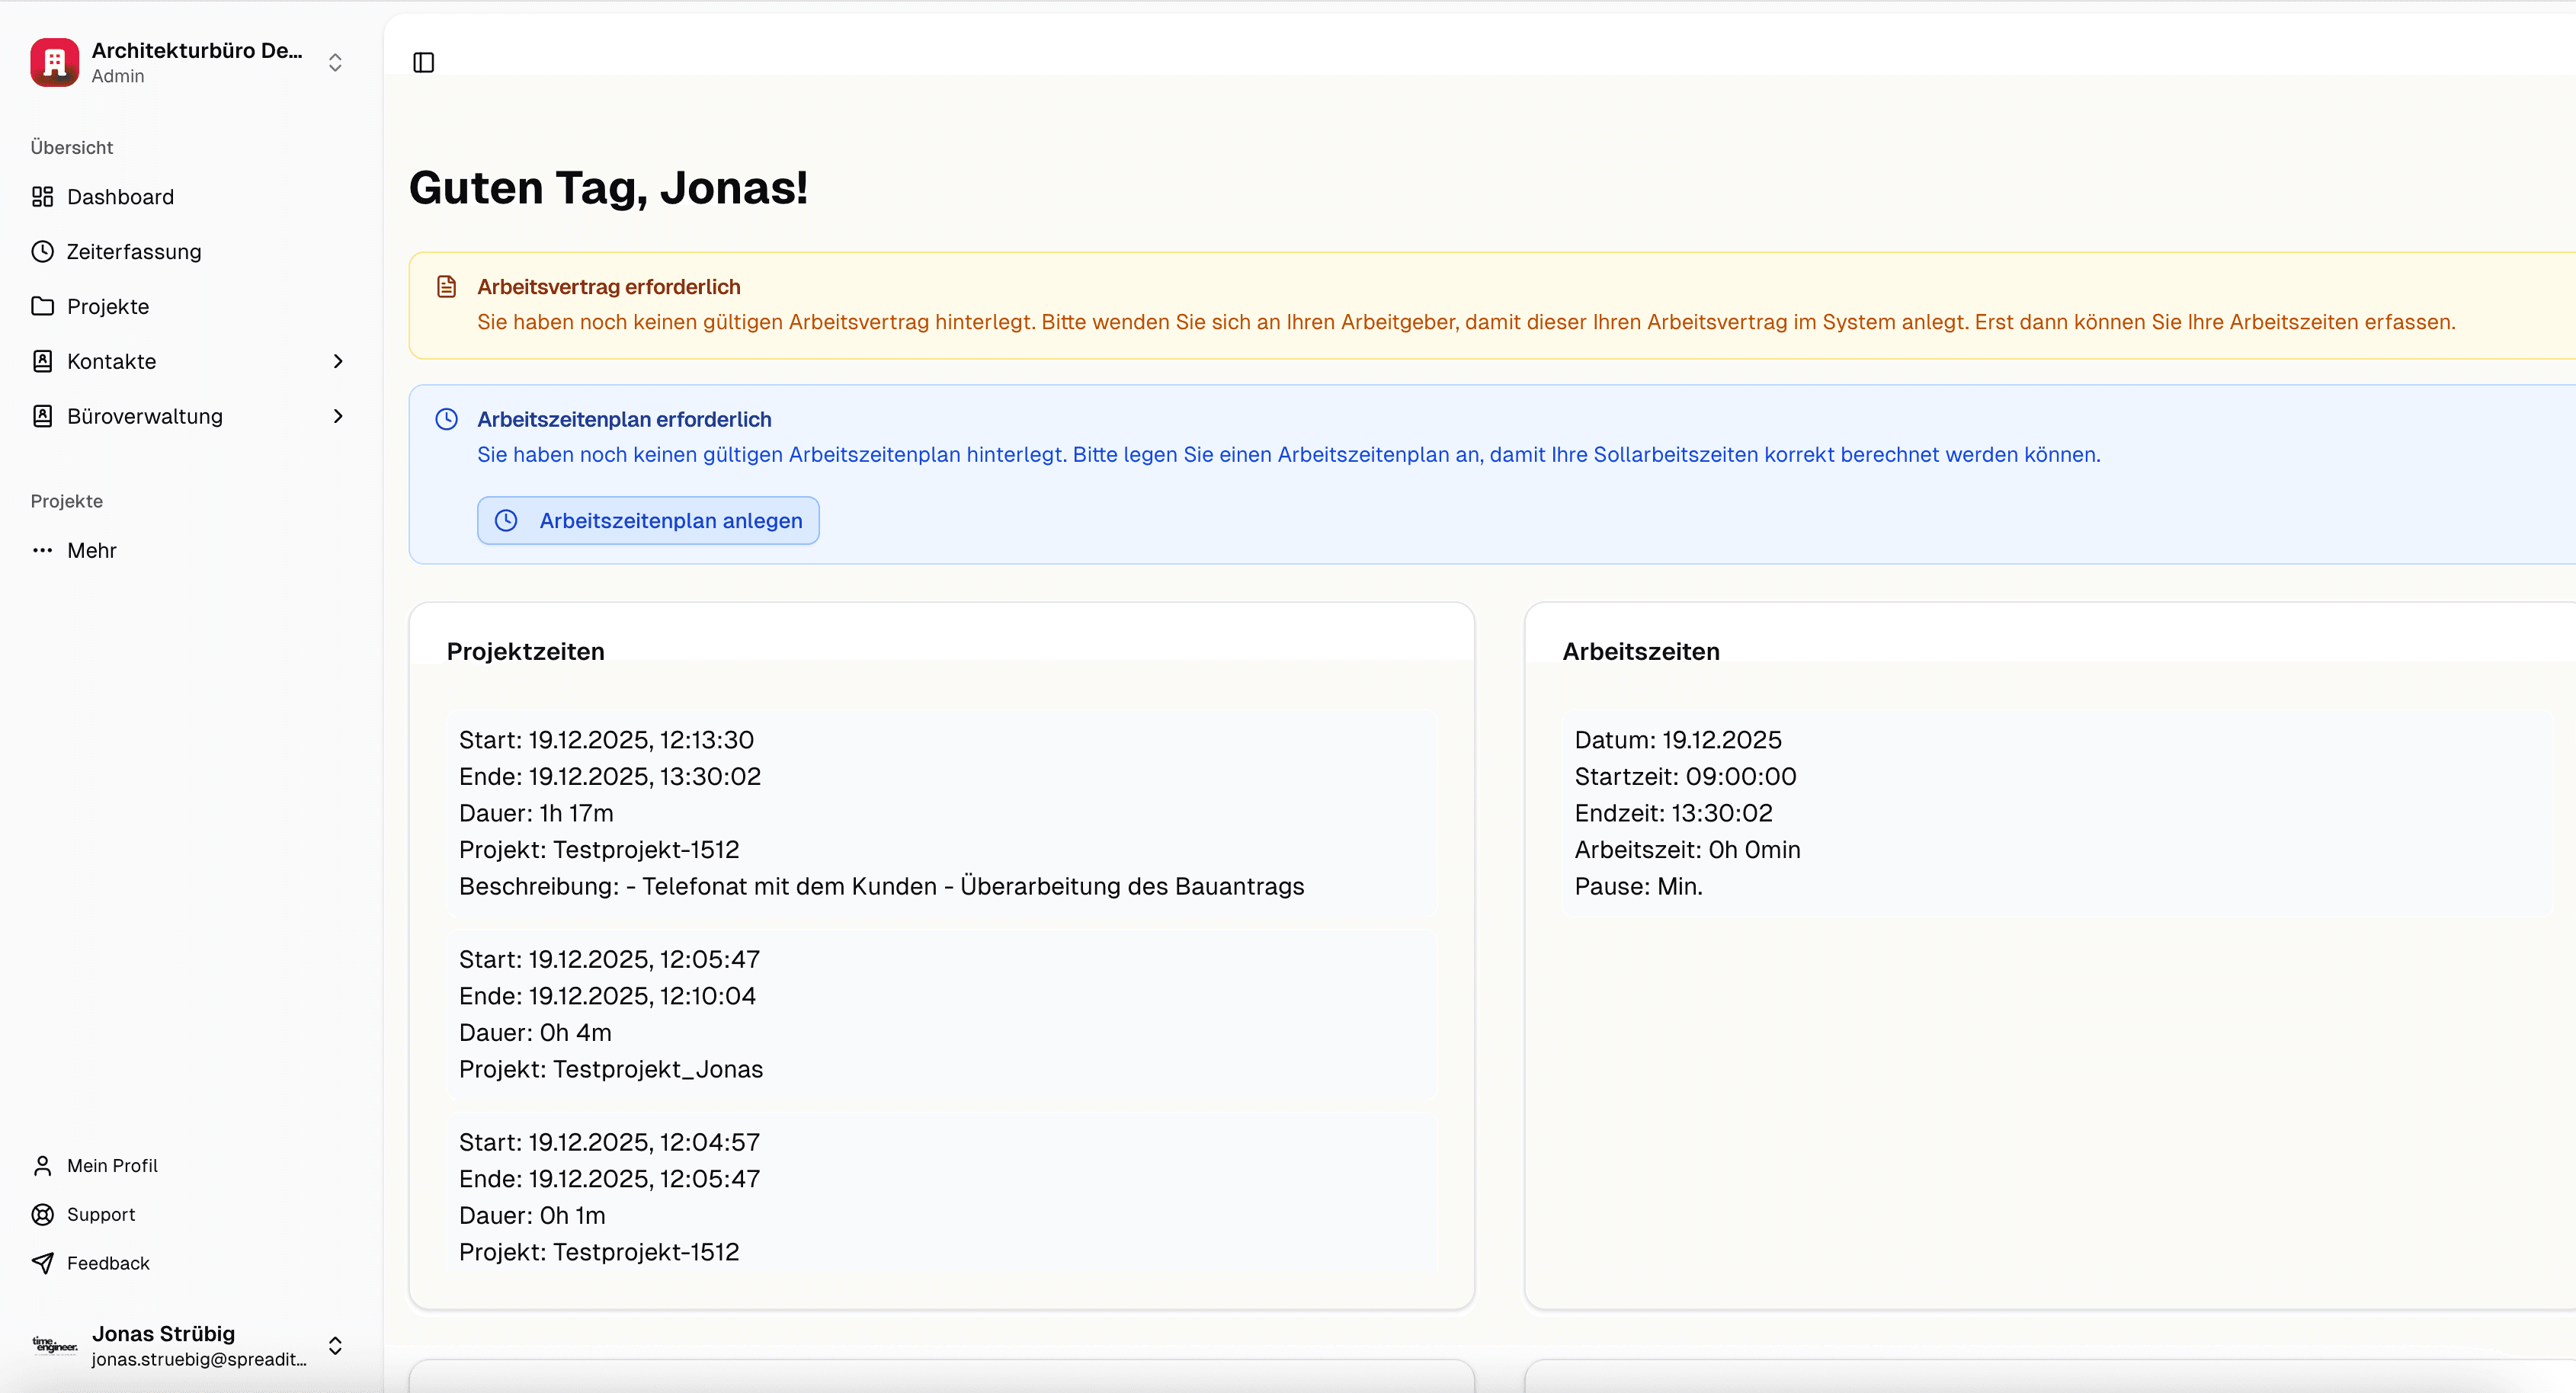Click the Guten Tag, Jonas! heading
2576x1393 pixels.
[x=608, y=188]
